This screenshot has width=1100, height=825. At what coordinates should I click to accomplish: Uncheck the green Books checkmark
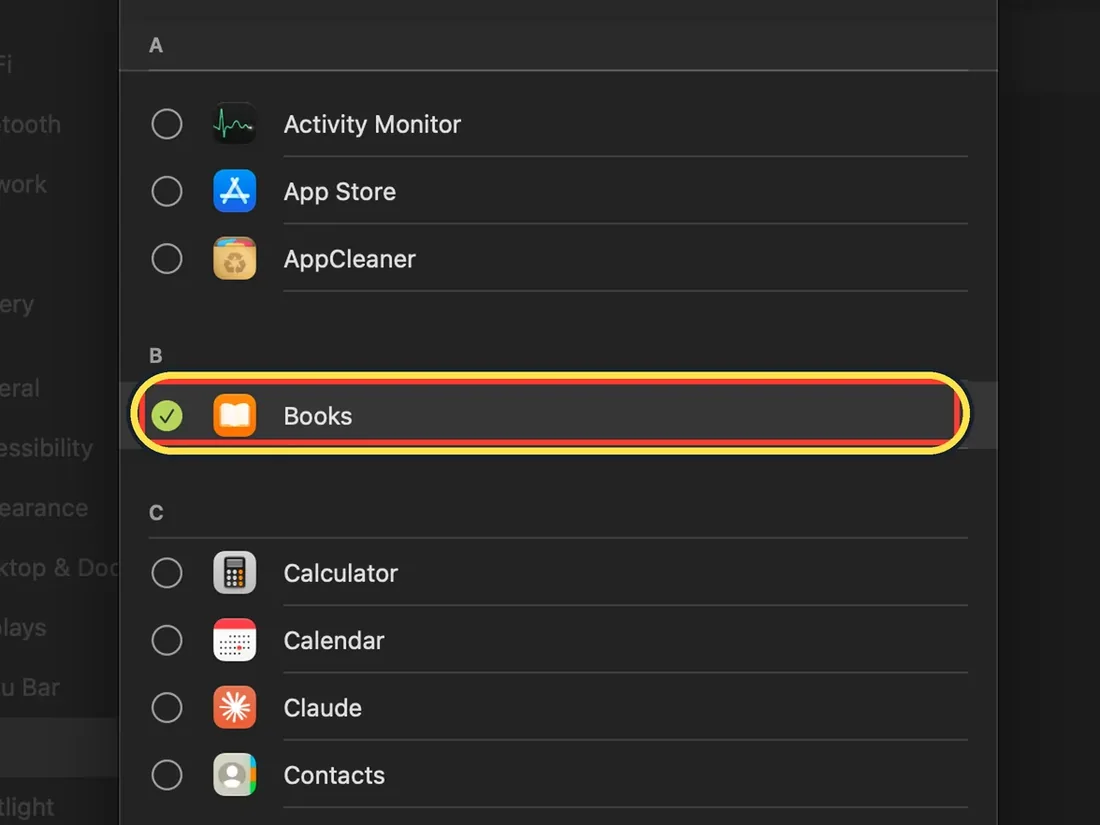point(167,416)
